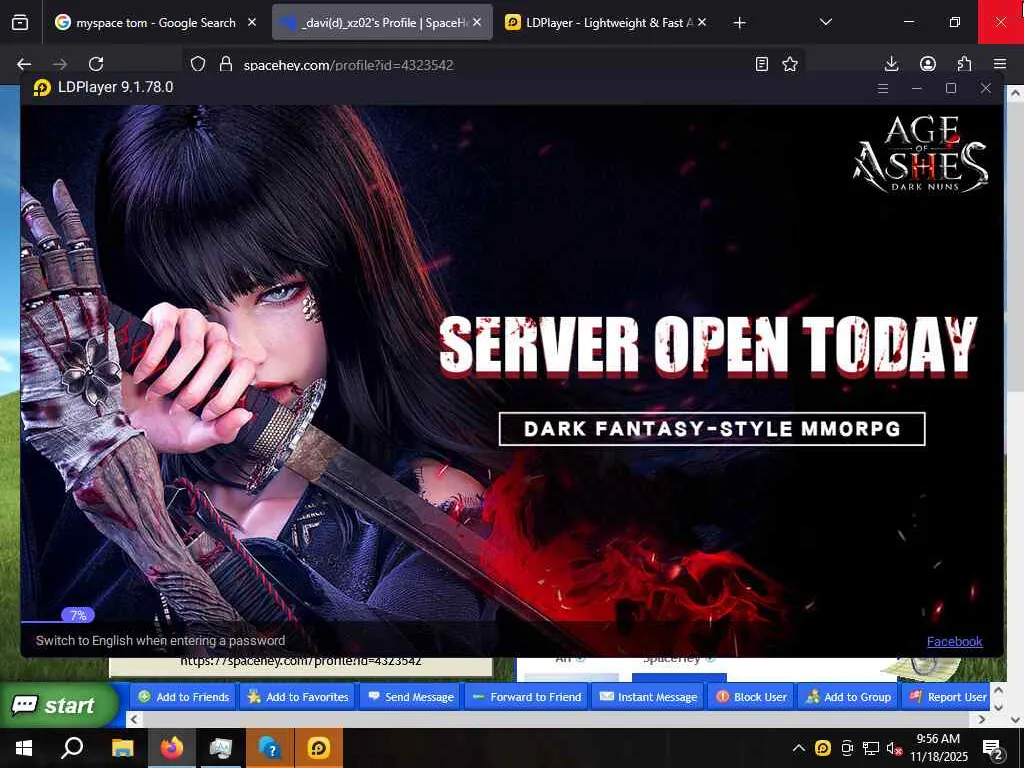Click Add to Friends link
Image resolution: width=1024 pixels, height=768 pixels.
[x=184, y=697]
